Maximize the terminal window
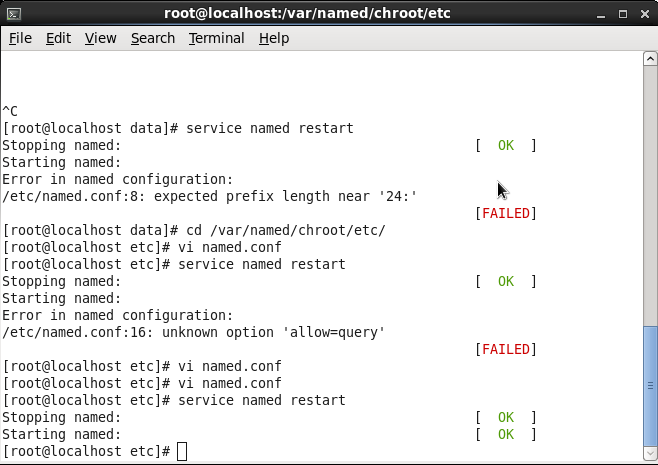Screen dimensions: 658x465 coord(620,12)
